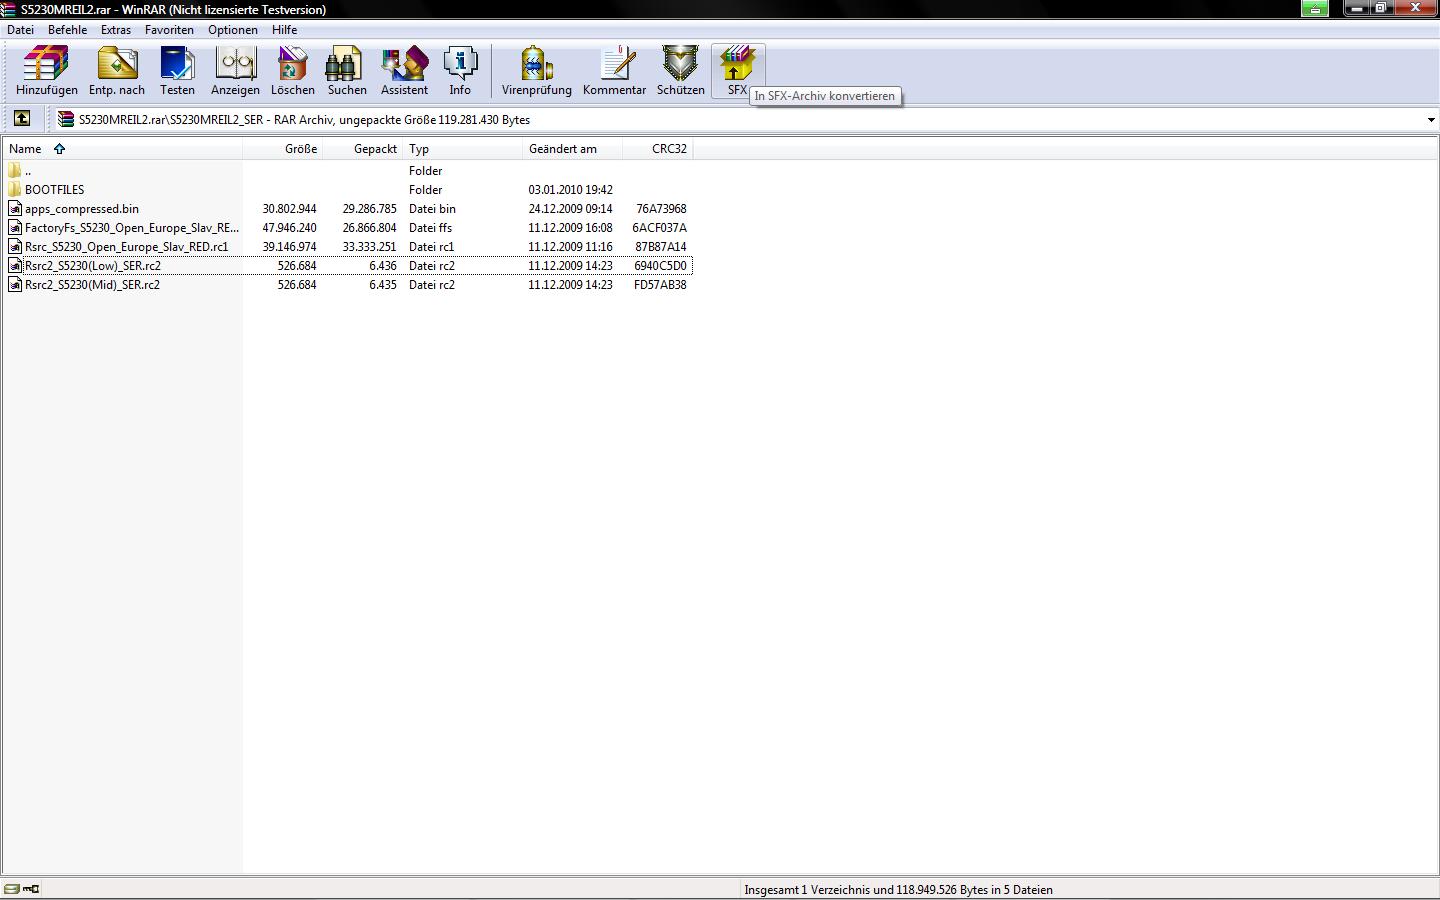Click the Hinzufügen toolbar icon
The height and width of the screenshot is (900, 1440).
point(46,64)
